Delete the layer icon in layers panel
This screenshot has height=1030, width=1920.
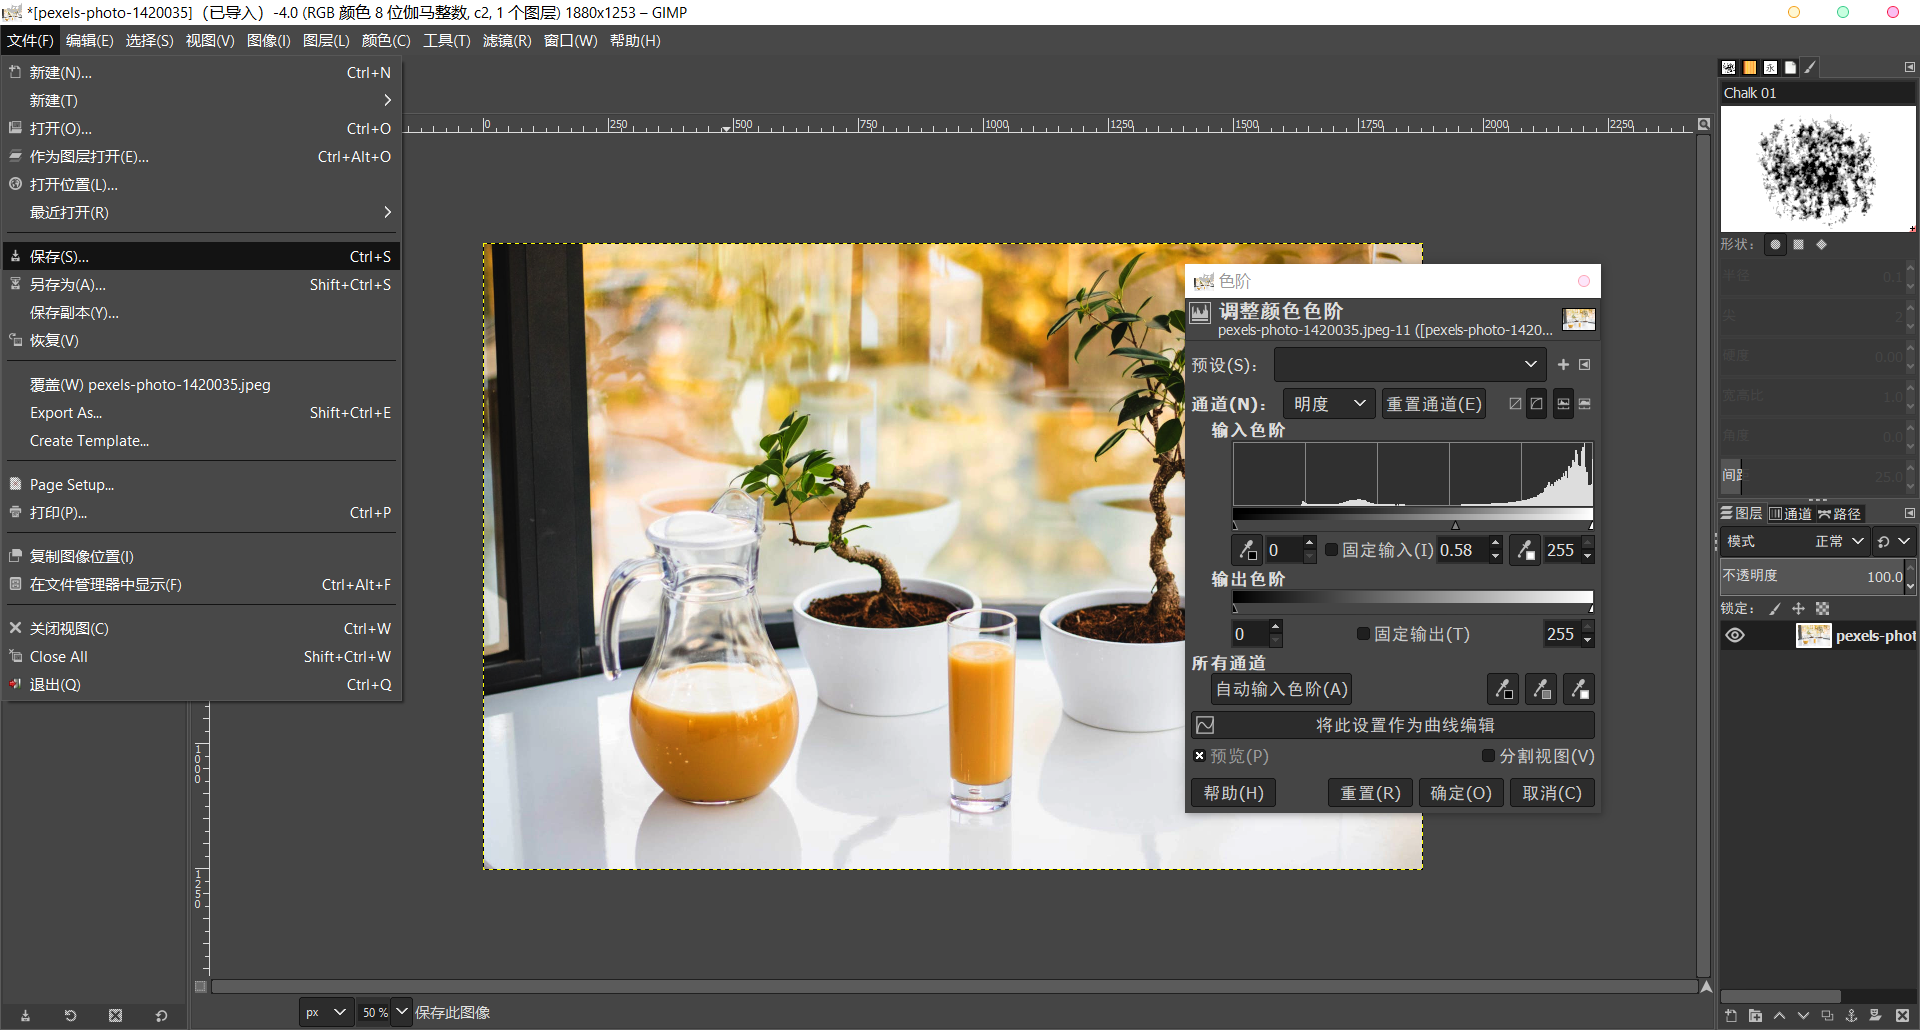coord(1902,1015)
